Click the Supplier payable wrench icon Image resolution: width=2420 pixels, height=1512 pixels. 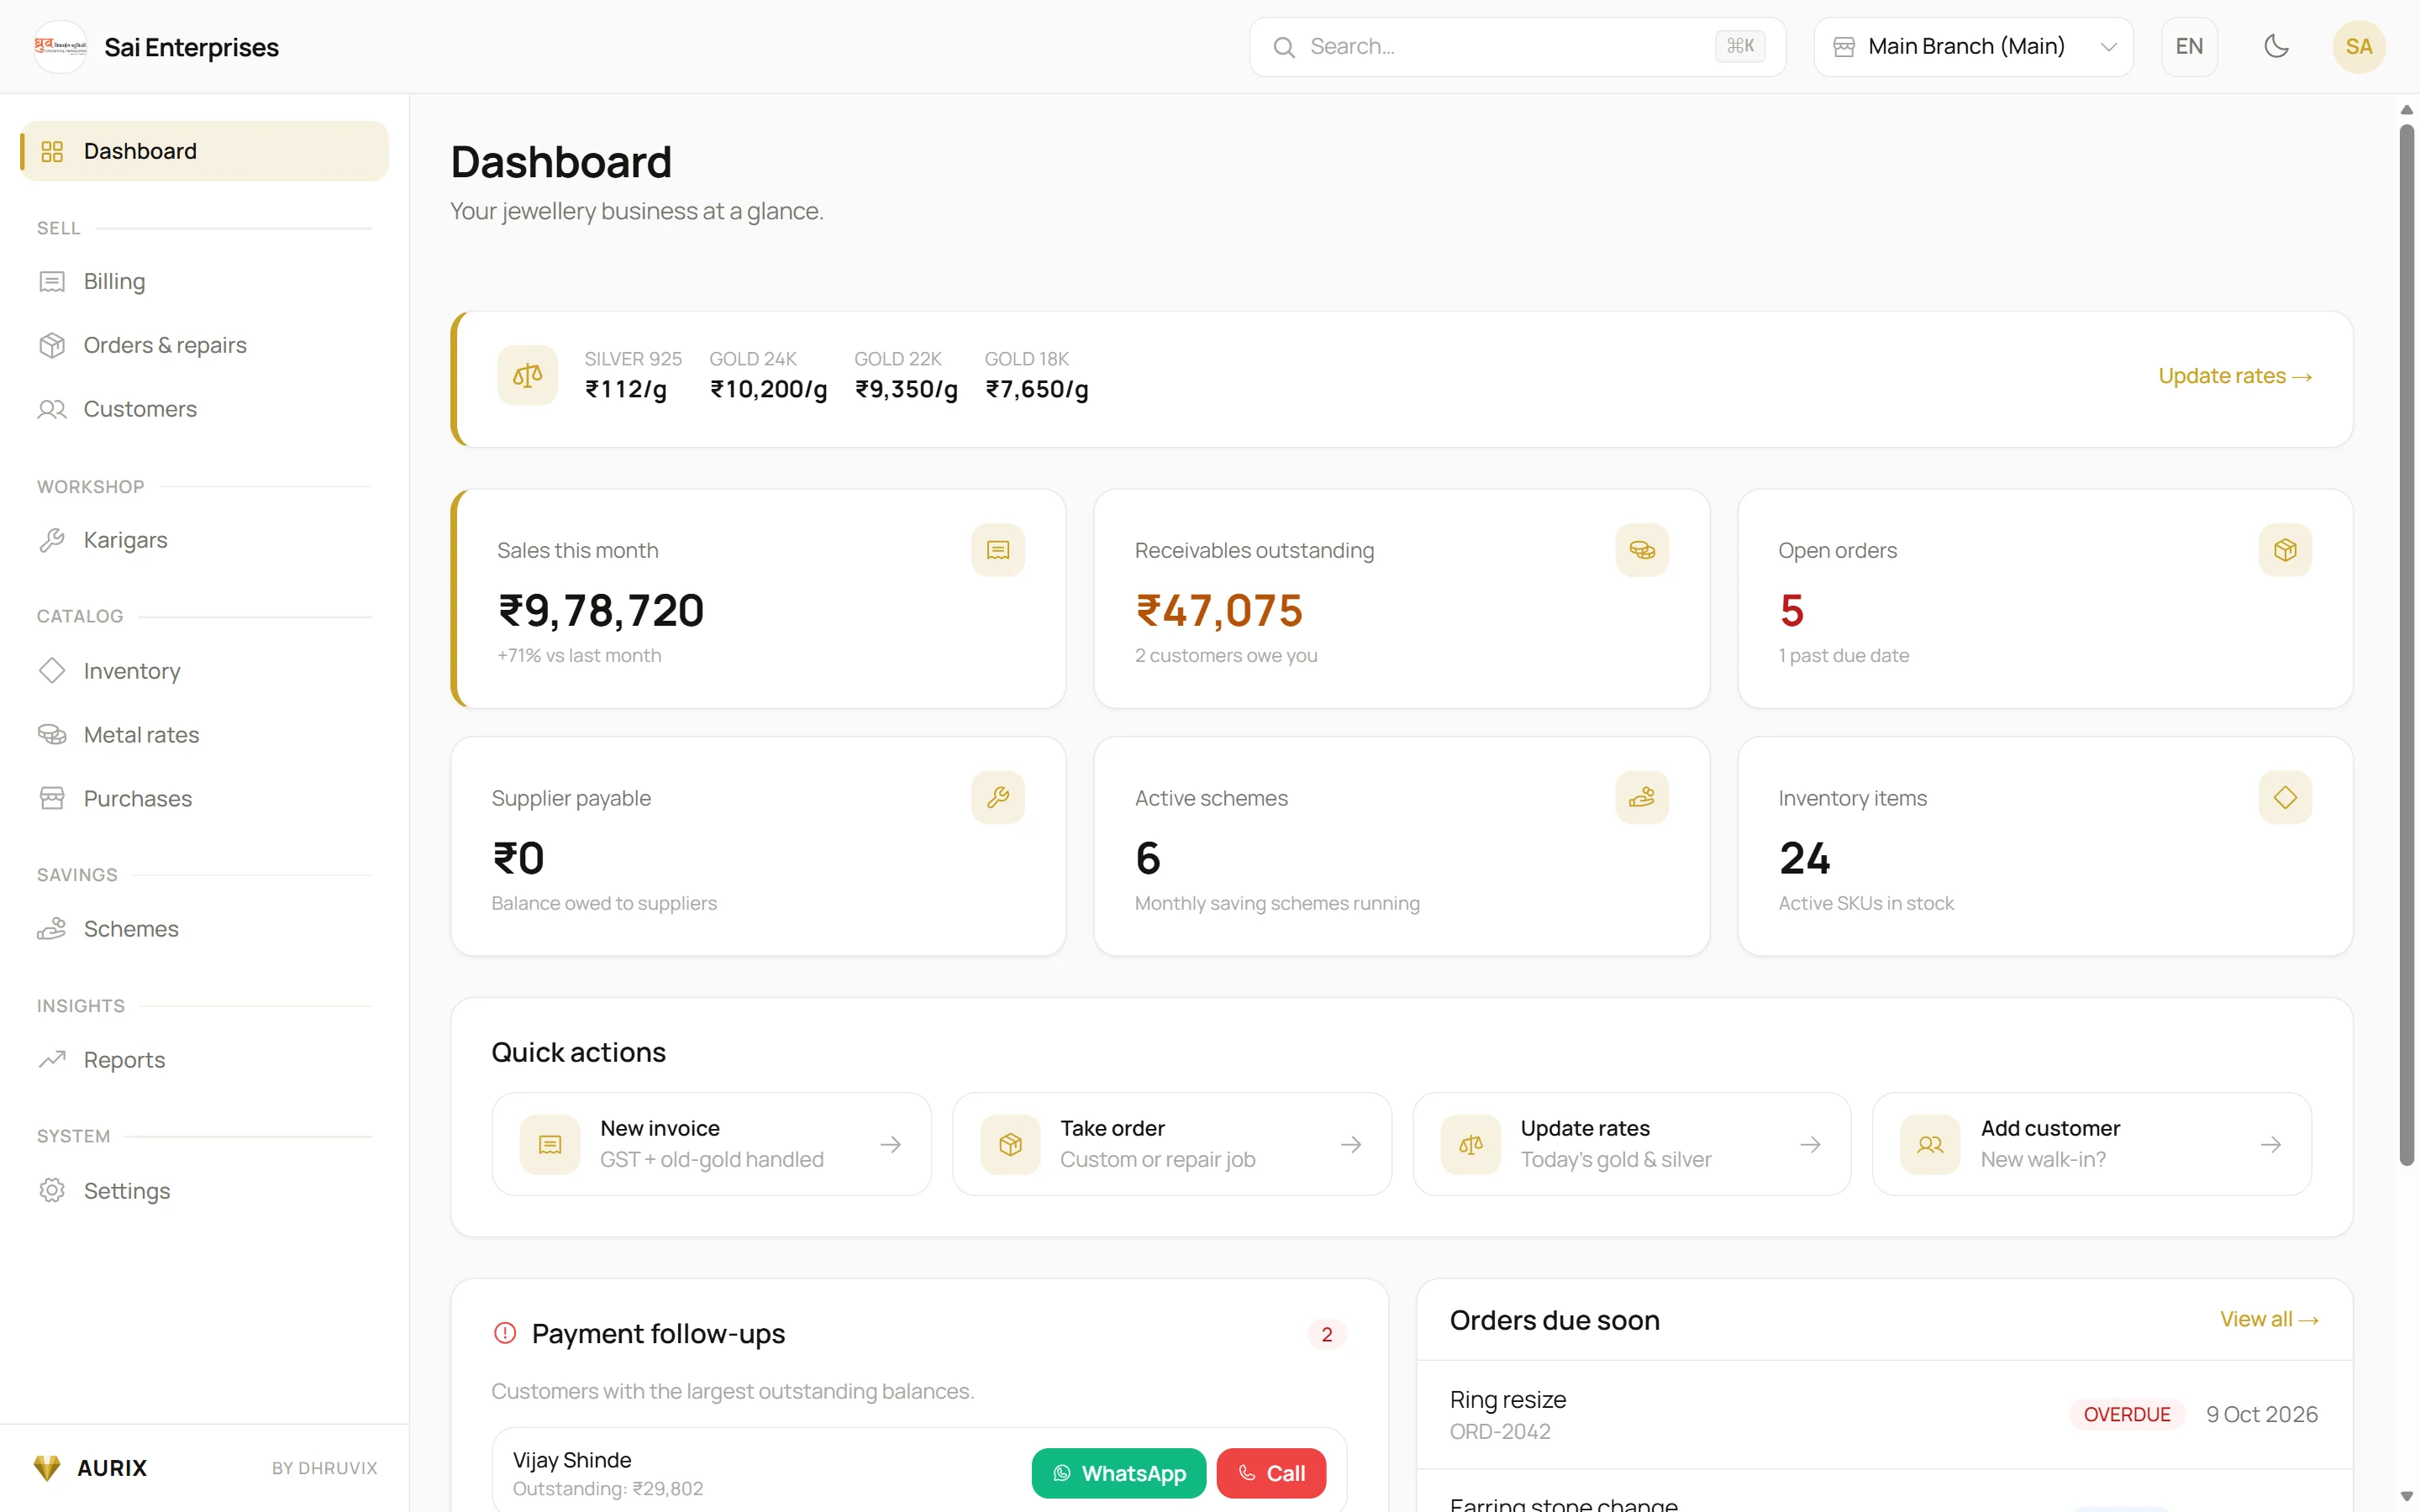998,797
